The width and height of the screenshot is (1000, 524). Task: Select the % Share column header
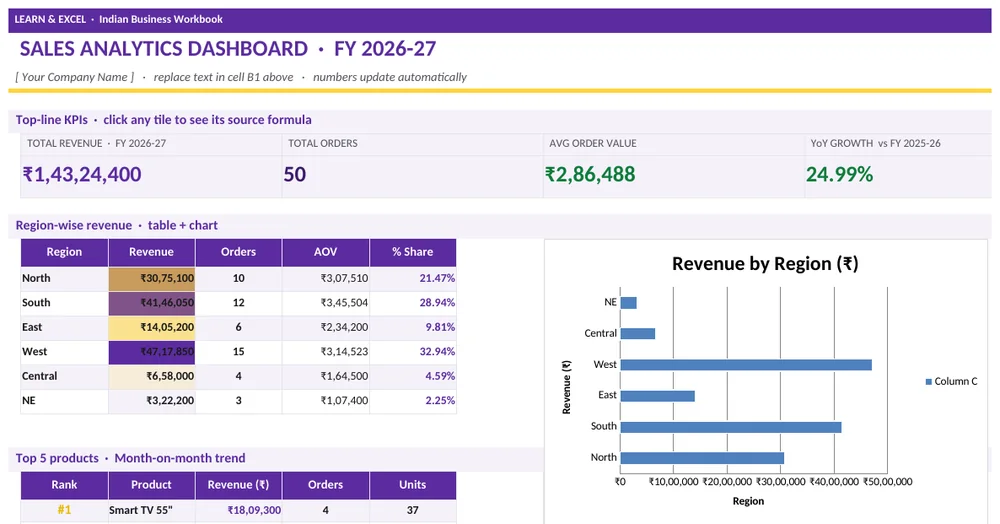pyautogui.click(x=413, y=252)
